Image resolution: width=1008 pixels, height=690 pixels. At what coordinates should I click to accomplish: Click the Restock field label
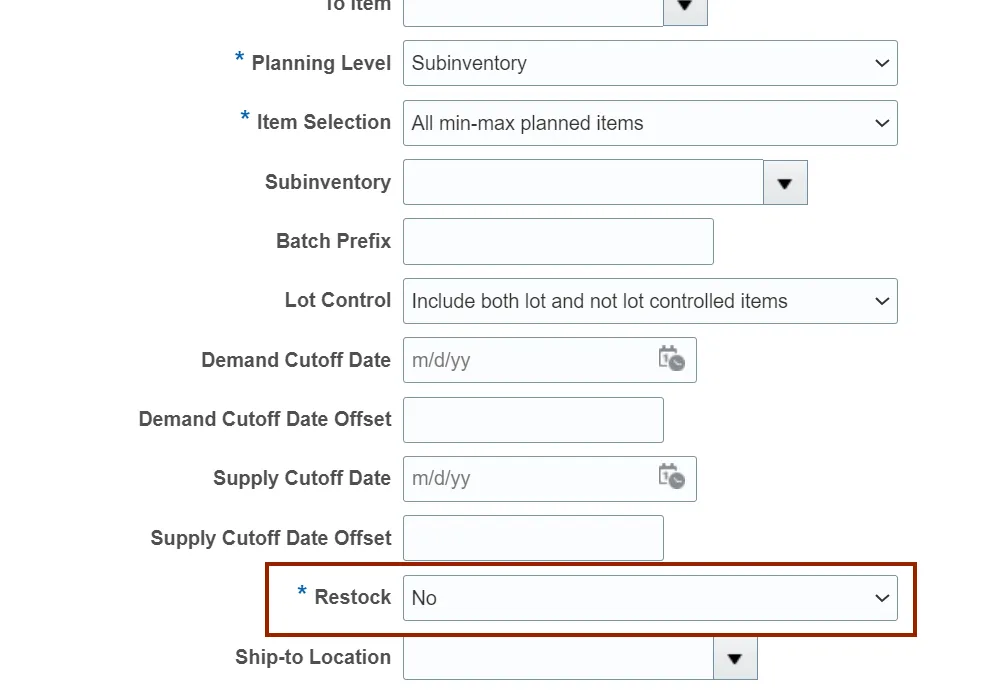352,597
